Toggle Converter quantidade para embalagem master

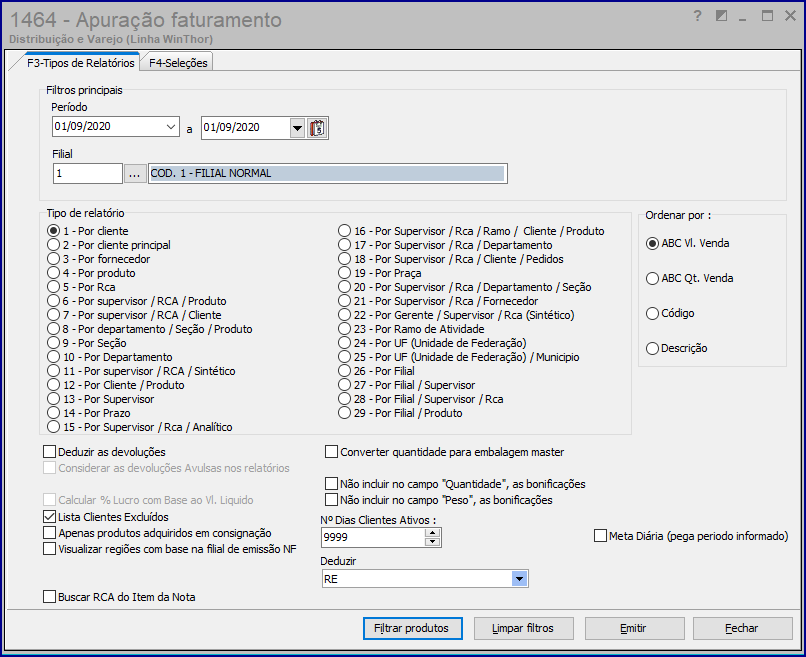[x=445, y=452]
